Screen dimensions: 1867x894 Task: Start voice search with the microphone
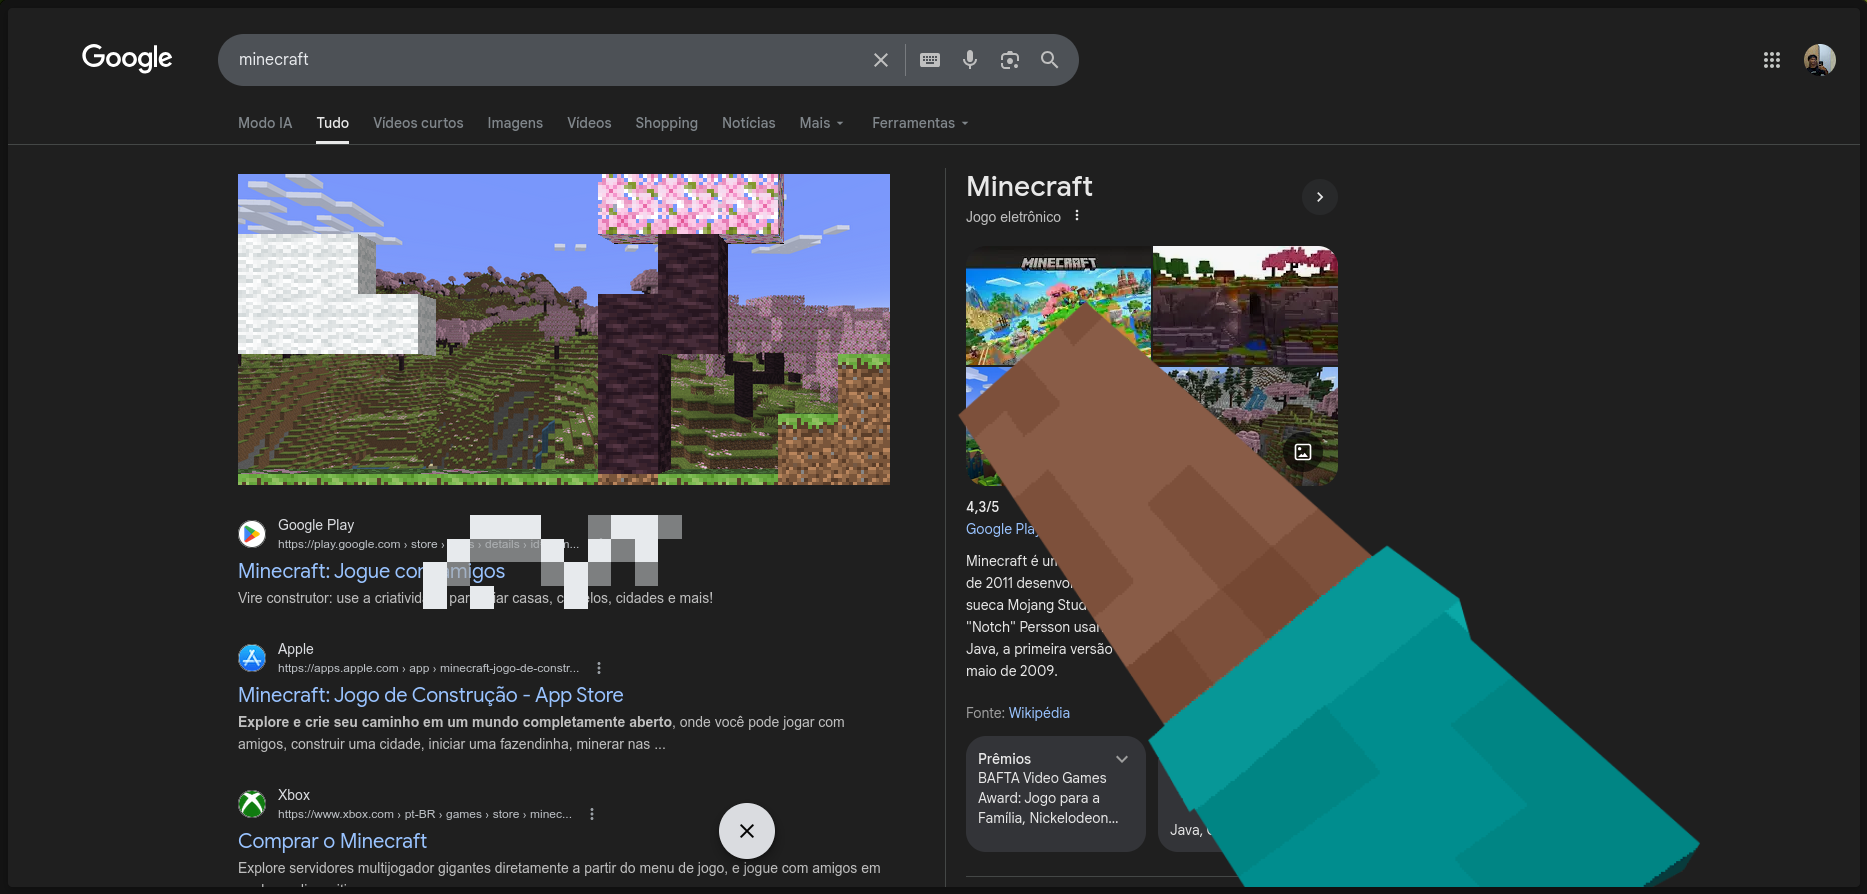(970, 60)
